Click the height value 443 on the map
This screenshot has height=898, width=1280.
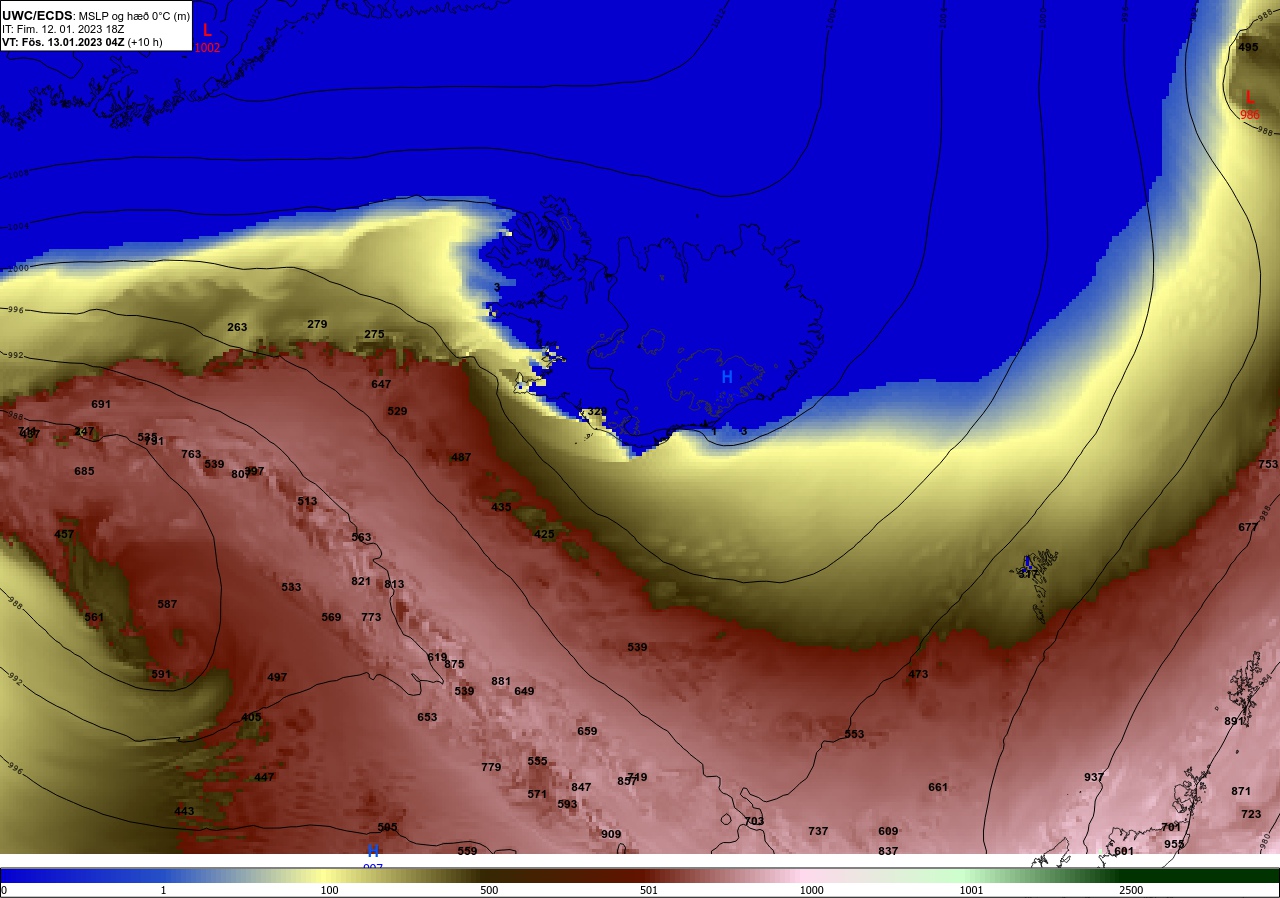pyautogui.click(x=184, y=812)
